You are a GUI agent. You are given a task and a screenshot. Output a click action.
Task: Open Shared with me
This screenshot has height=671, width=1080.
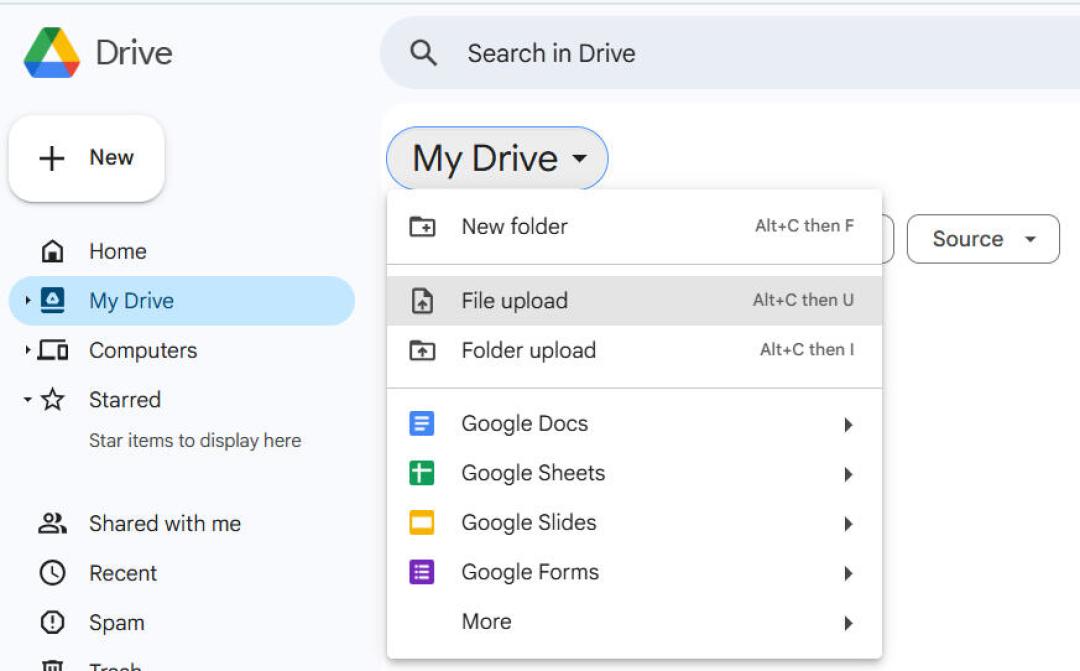point(182,524)
